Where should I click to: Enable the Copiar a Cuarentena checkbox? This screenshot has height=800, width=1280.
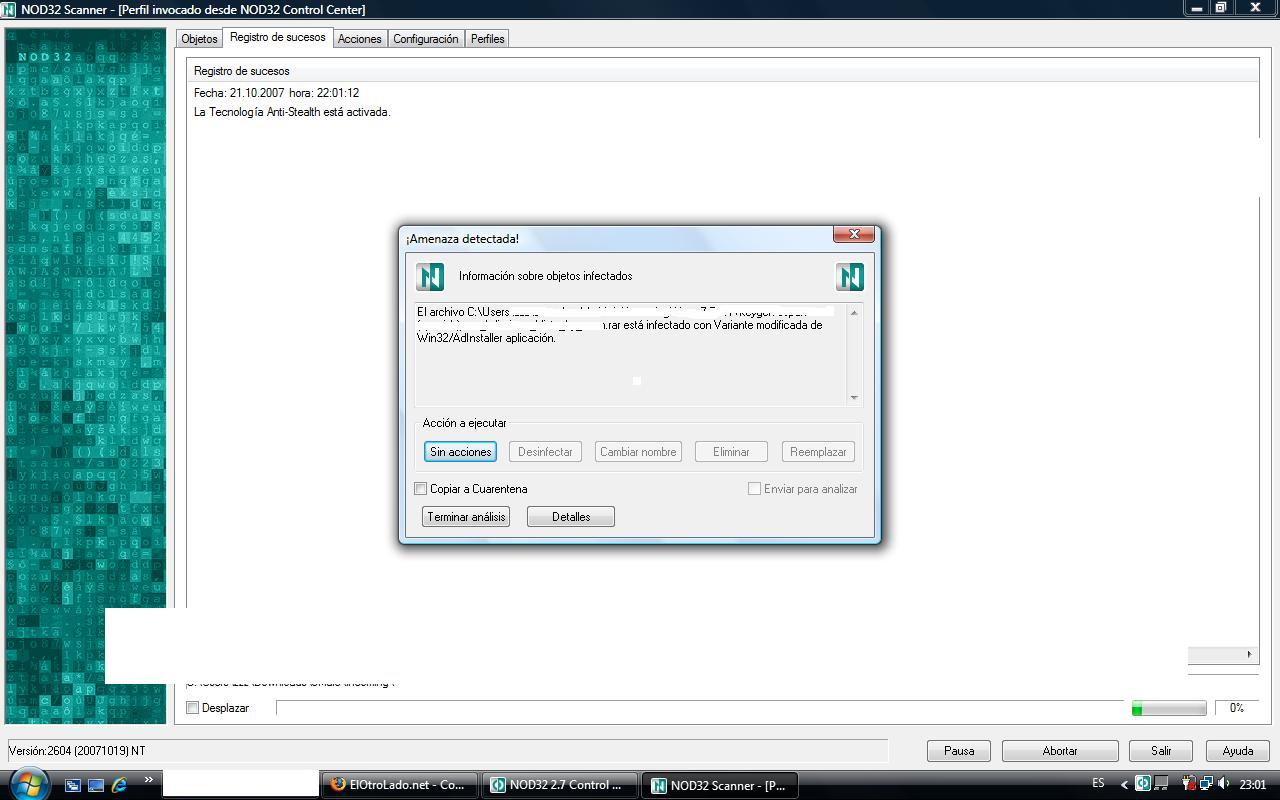pyautogui.click(x=421, y=489)
